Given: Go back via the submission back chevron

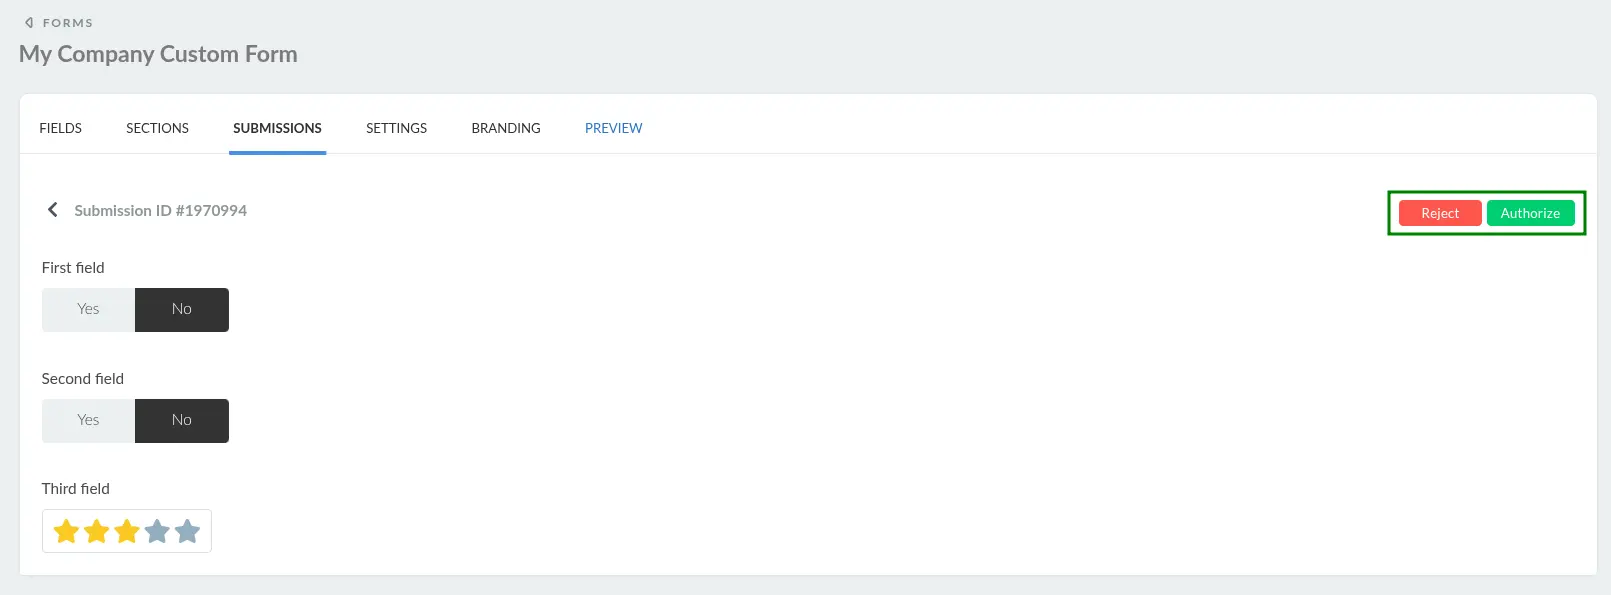Looking at the screenshot, I should [53, 210].
